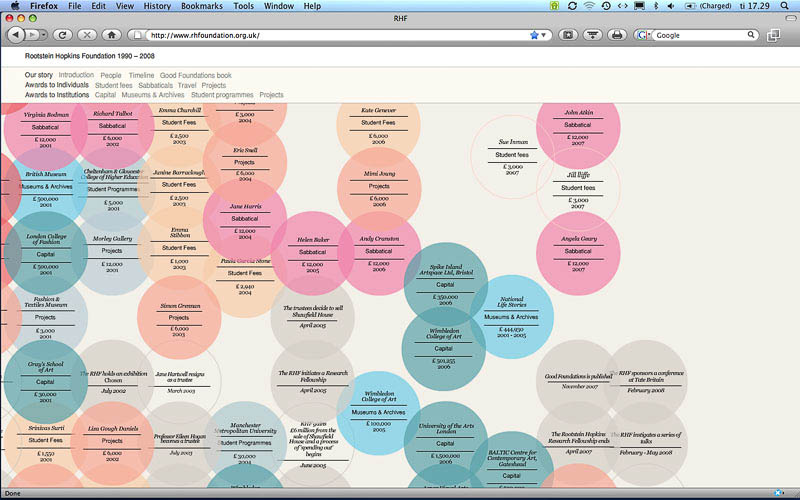800x500 pixels.
Task: Bookmark the page with the blue star
Action: click(x=534, y=35)
